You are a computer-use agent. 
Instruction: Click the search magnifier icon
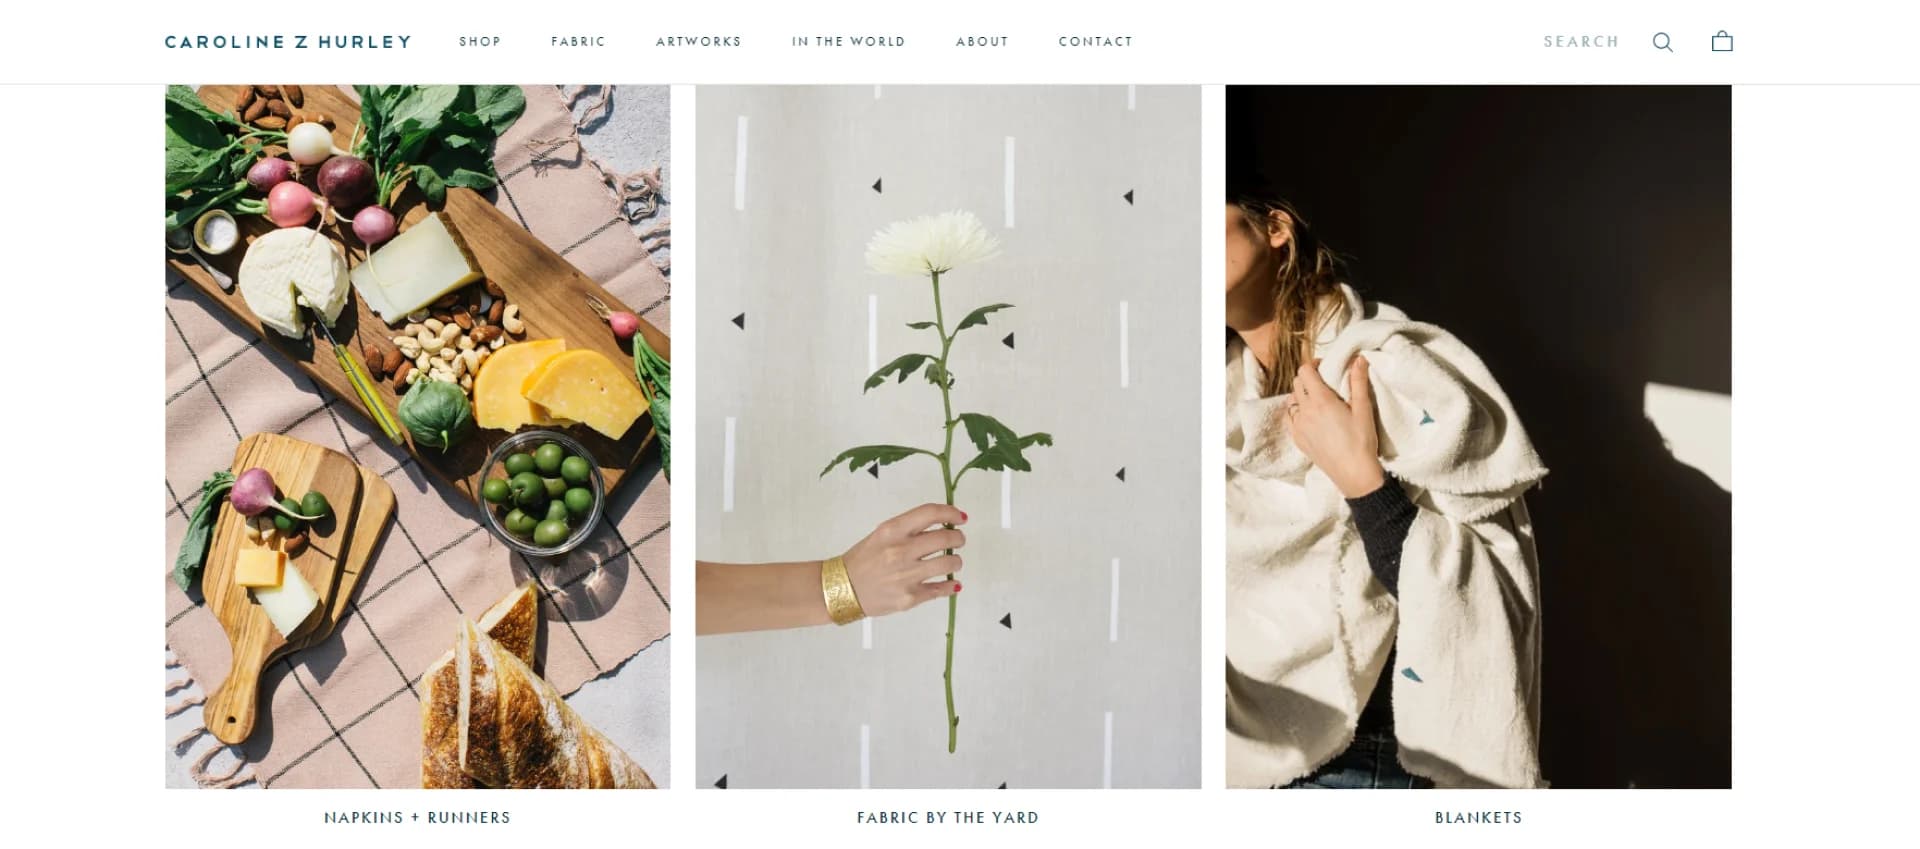[1662, 42]
